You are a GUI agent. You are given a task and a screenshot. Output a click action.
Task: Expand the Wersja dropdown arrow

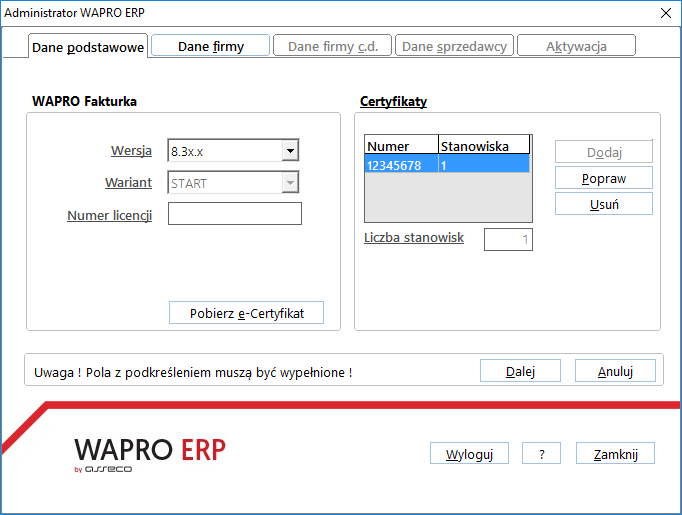[x=290, y=151]
